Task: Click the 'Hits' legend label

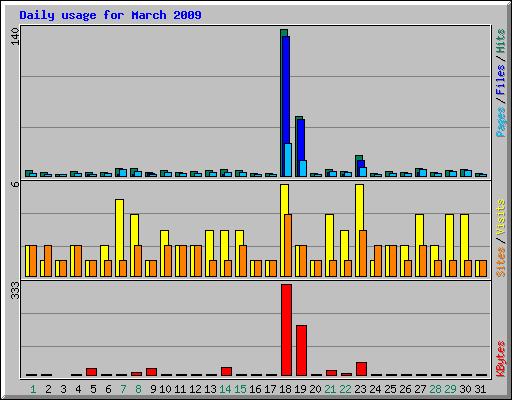Action: 500,41
